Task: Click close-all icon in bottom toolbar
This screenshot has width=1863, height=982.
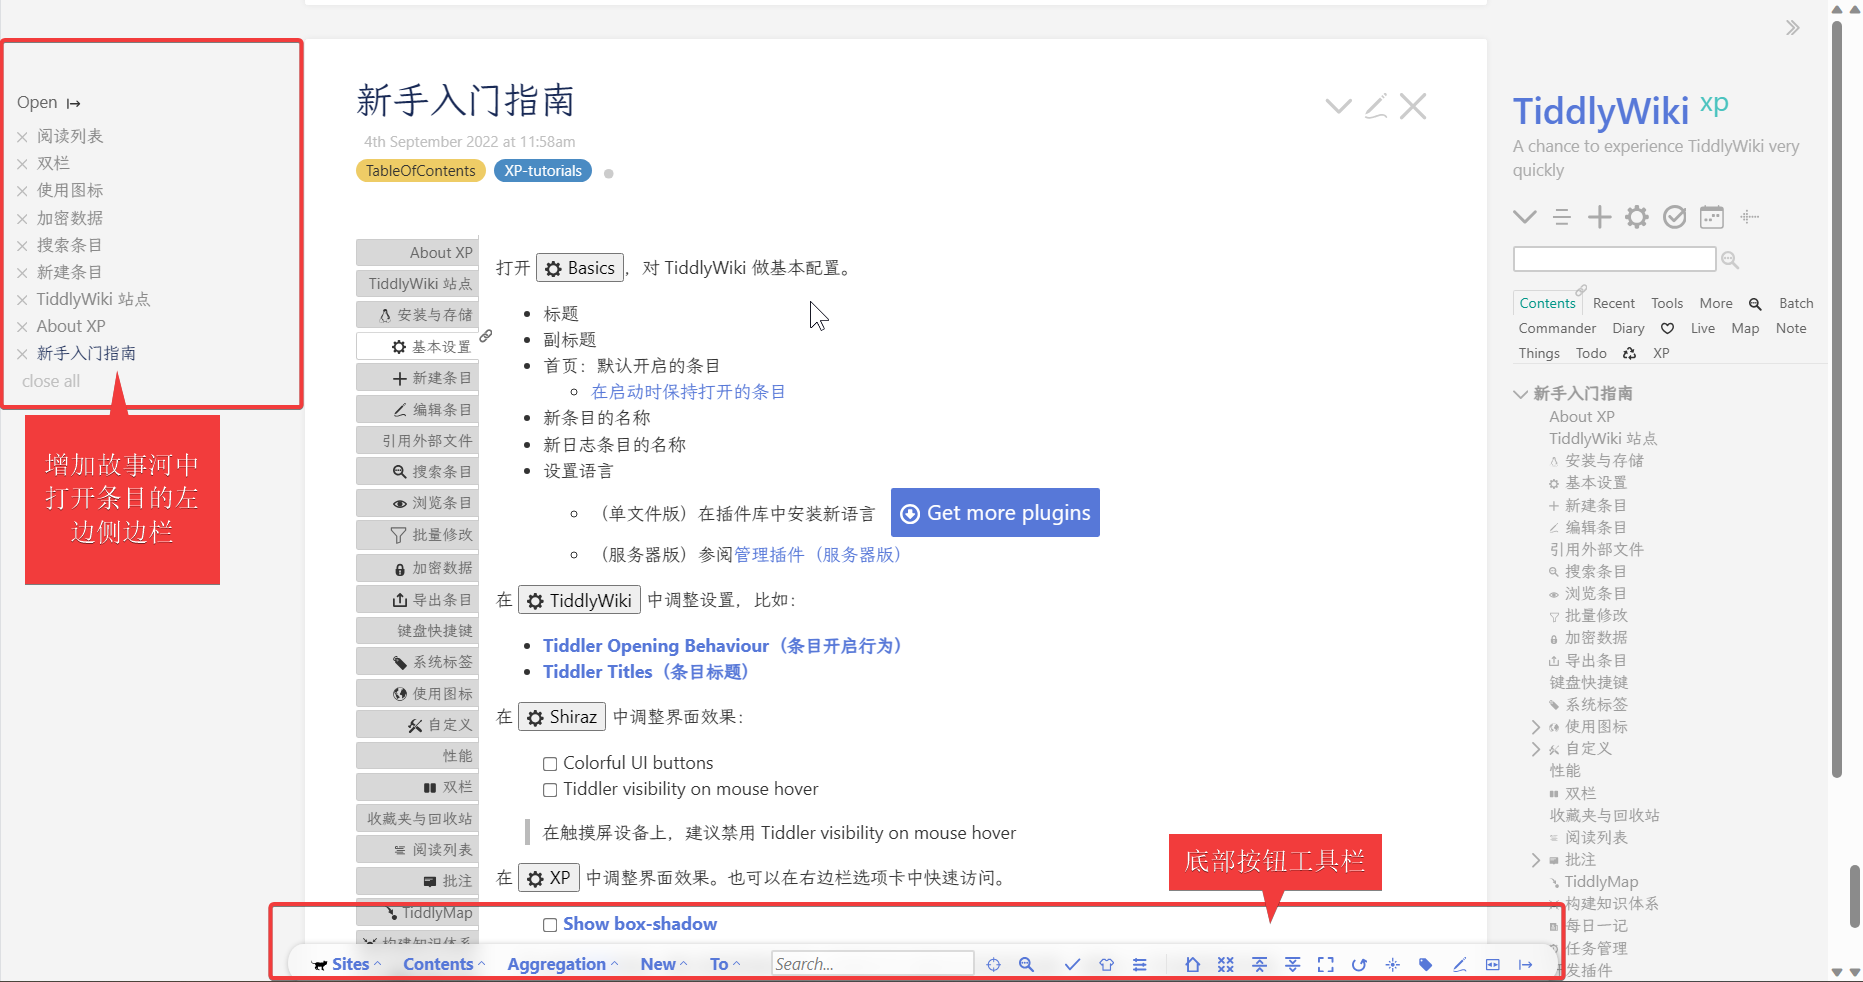Action: click(1226, 964)
